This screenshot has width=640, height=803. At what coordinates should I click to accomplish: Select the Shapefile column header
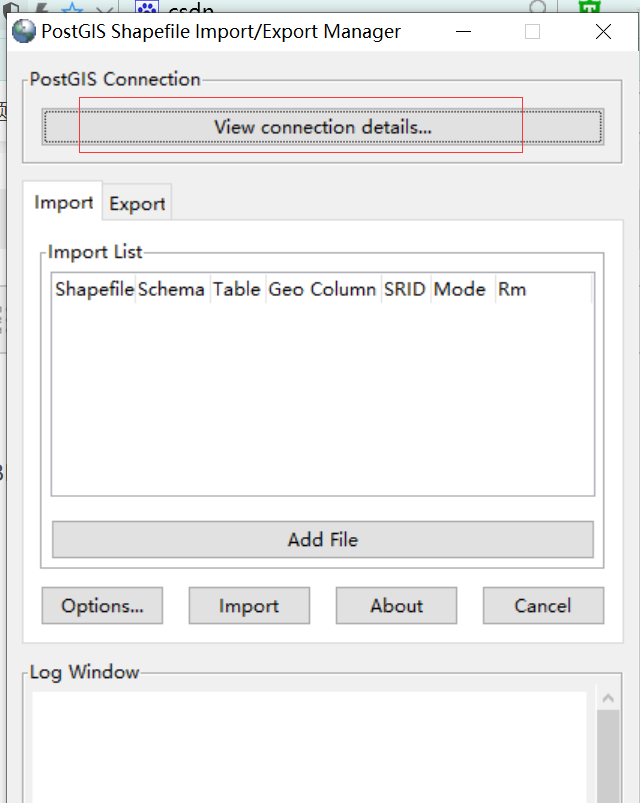[x=94, y=289]
